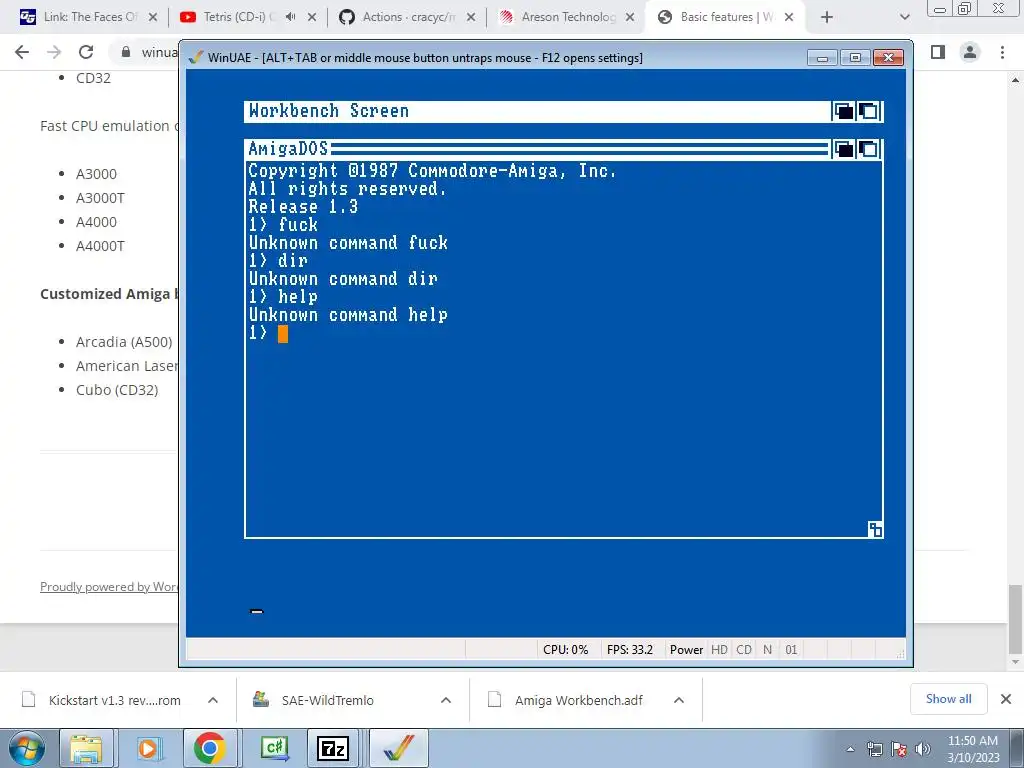Expand Kickstart v1.3 download options arrow
1024x768 pixels.
[x=213, y=700]
